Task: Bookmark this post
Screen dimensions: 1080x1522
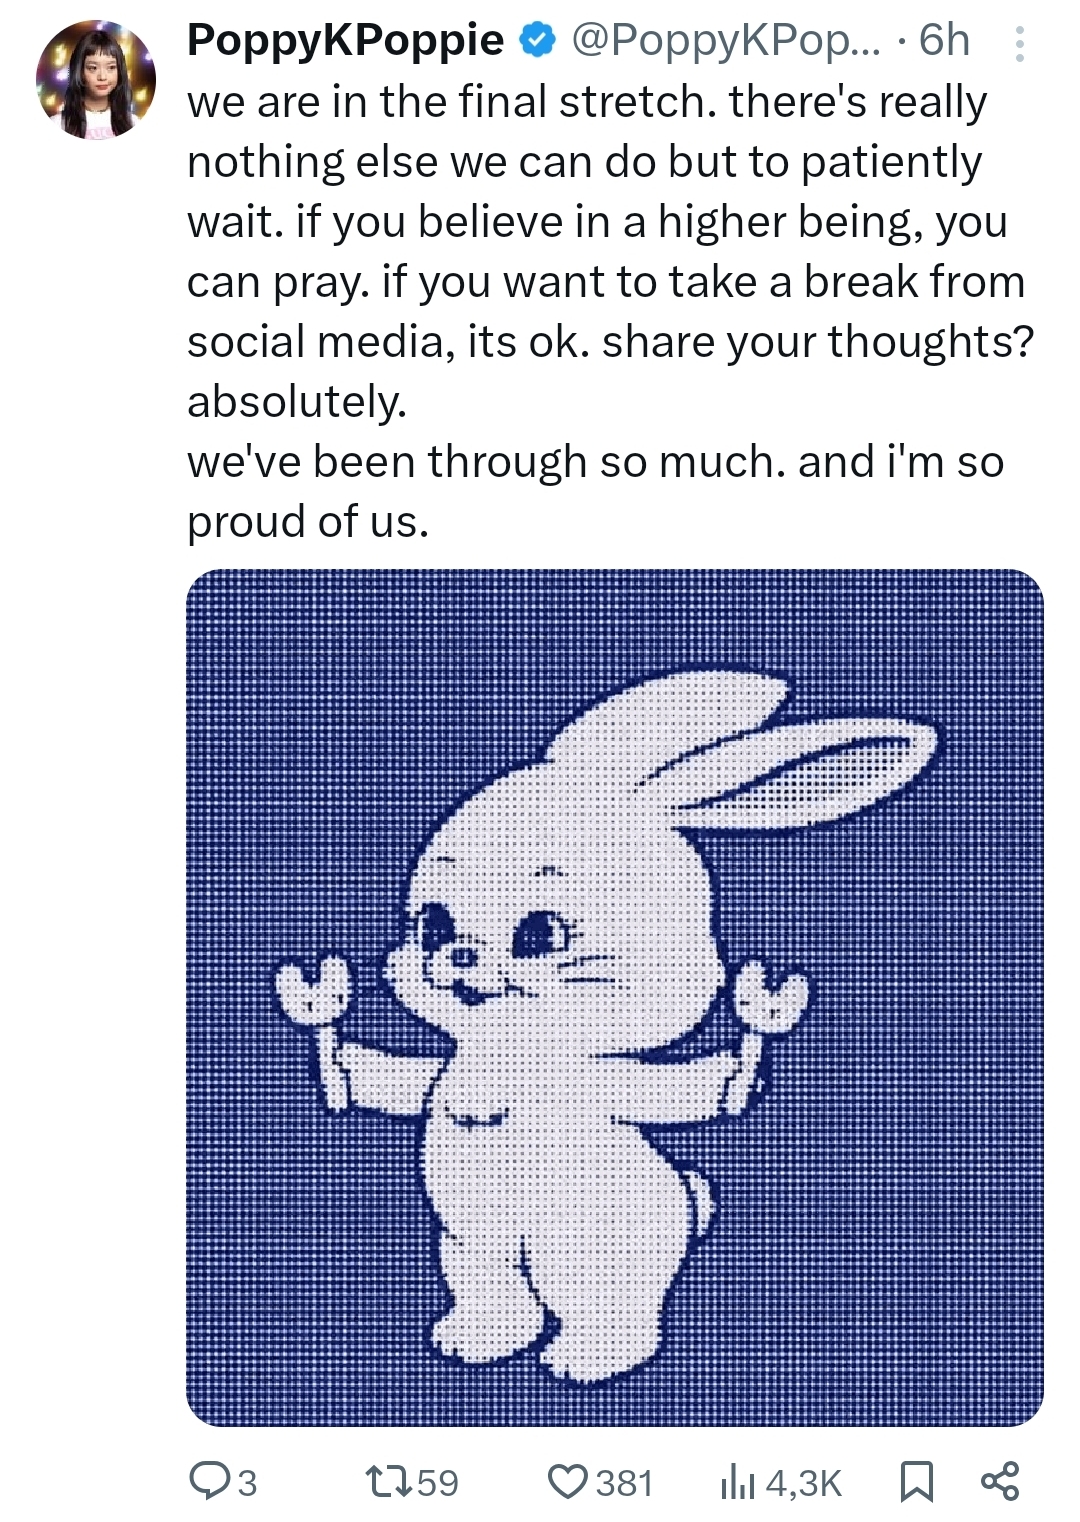Action: [x=916, y=1482]
